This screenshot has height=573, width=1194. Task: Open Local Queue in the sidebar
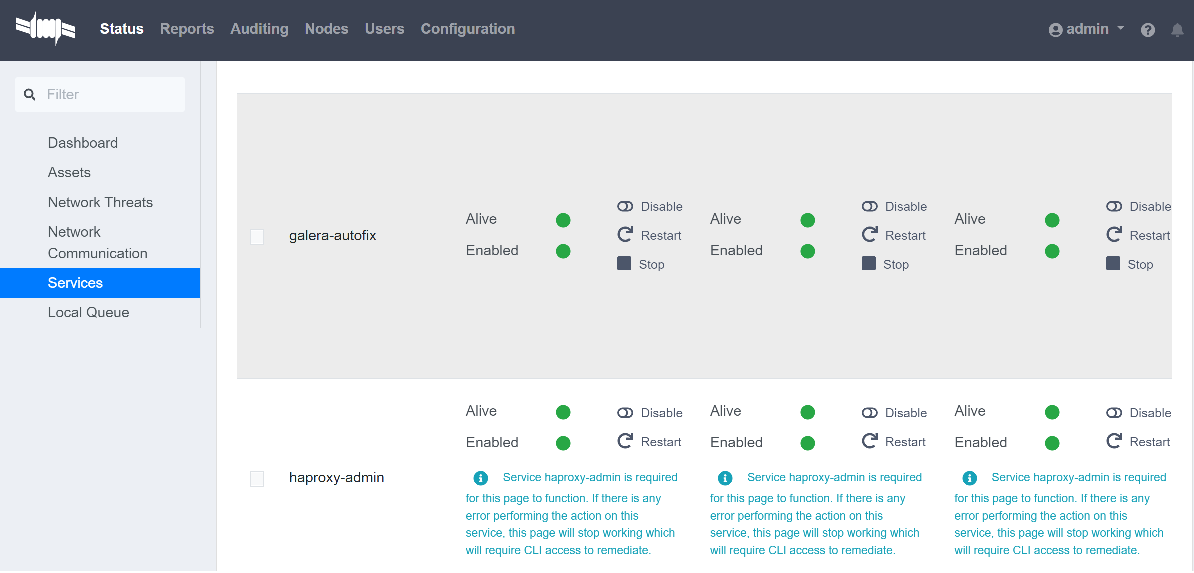click(x=88, y=312)
